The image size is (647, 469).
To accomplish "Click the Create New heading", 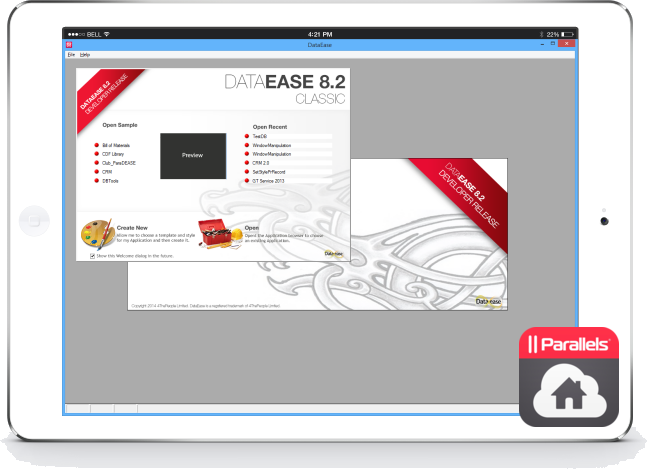I will point(132,228).
